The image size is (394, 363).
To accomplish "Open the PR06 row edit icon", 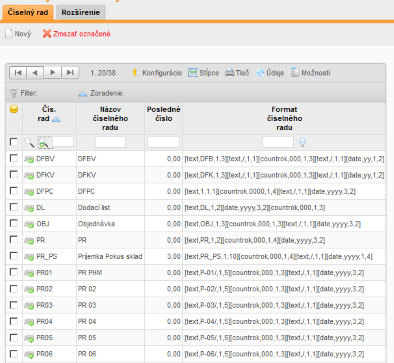I will tap(29, 355).
